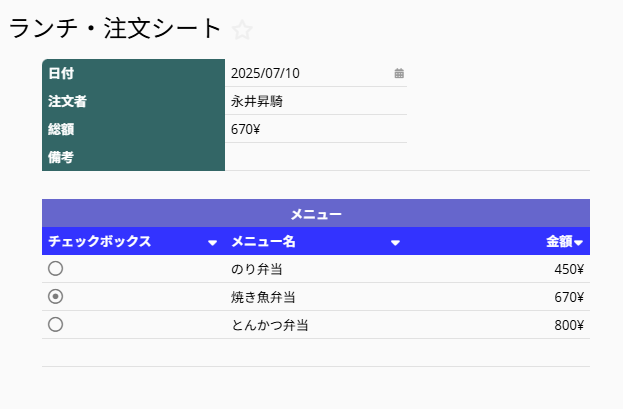Screen dimensions: 623x409
Task: Click the 備考 label
Action: 61,157
